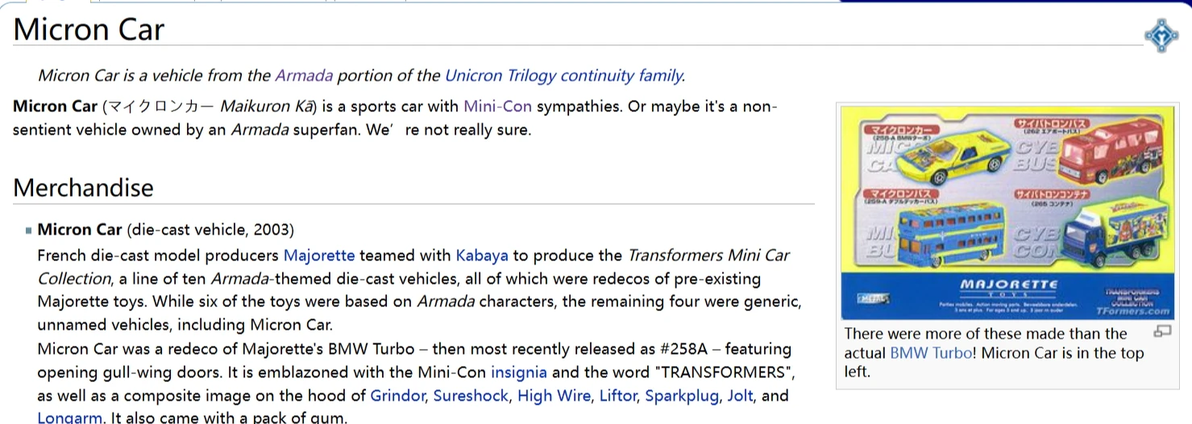
Task: Open the Mini-Con link in the intro
Action: click(498, 106)
